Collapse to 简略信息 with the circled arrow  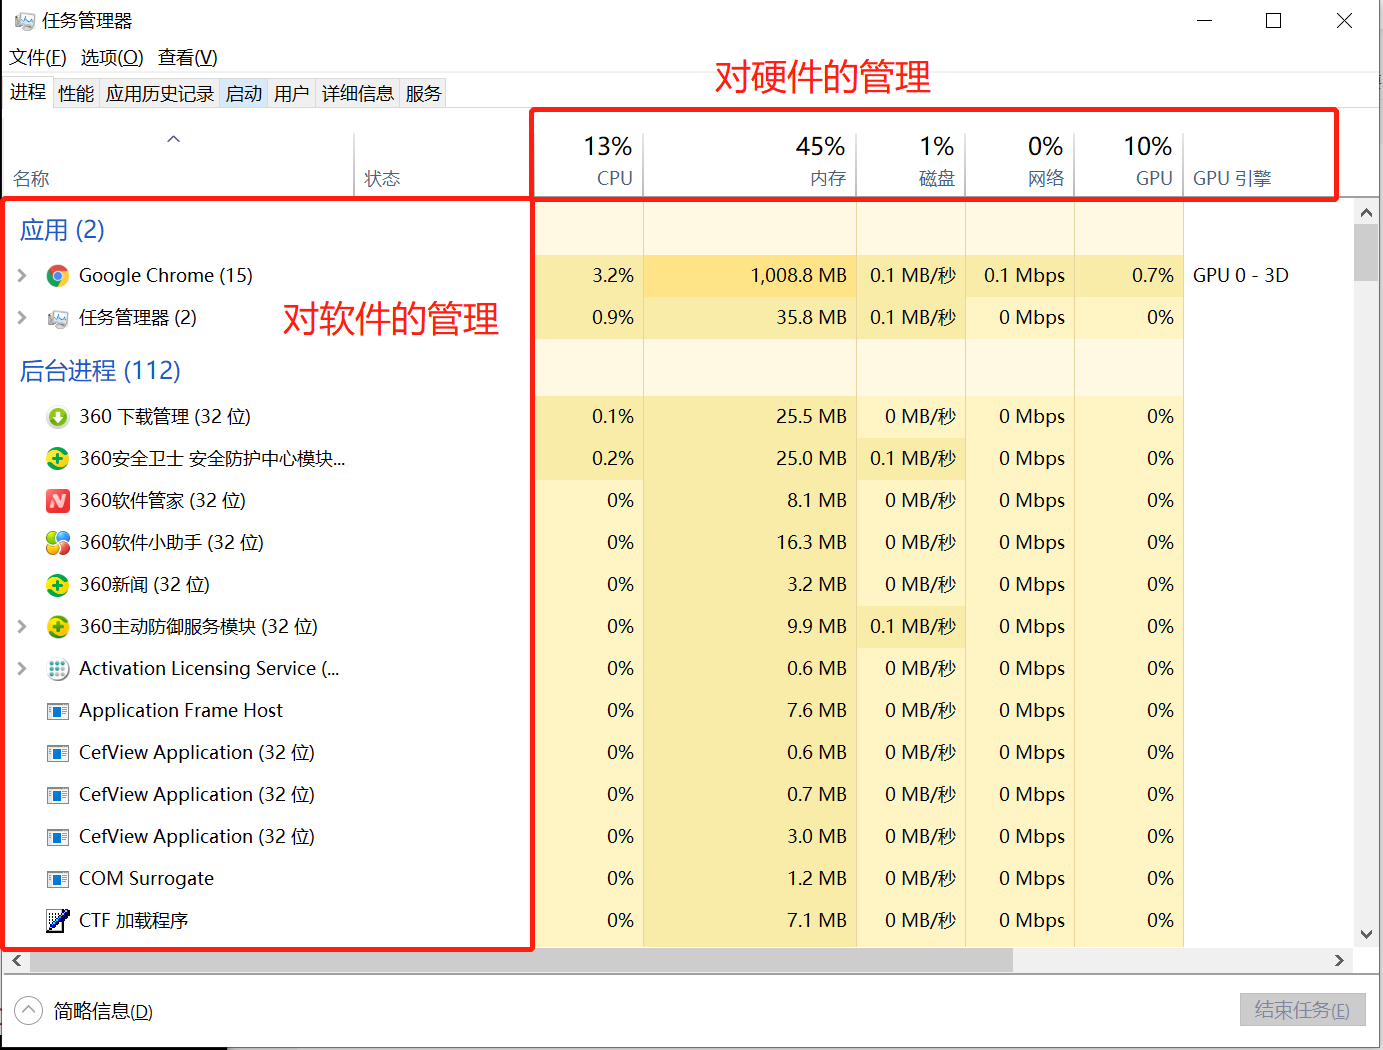29,1011
